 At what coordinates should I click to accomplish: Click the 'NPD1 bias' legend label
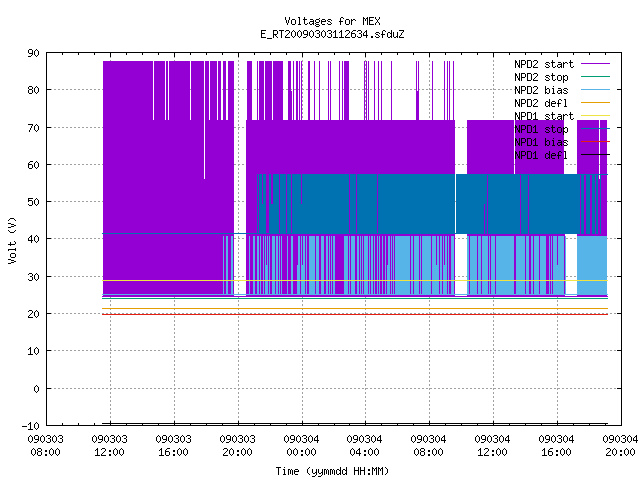coord(541,142)
